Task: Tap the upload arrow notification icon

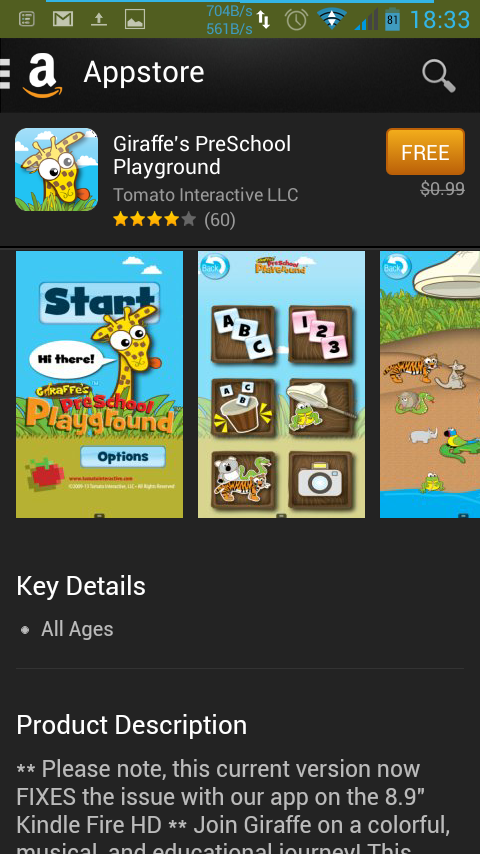Action: pos(99,20)
